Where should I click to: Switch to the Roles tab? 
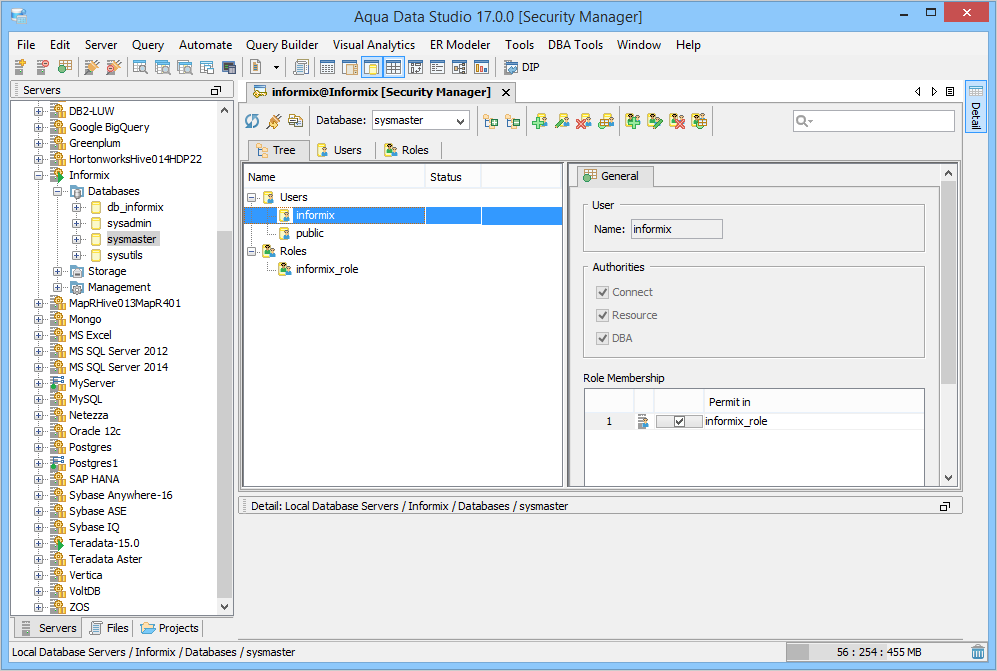(408, 150)
